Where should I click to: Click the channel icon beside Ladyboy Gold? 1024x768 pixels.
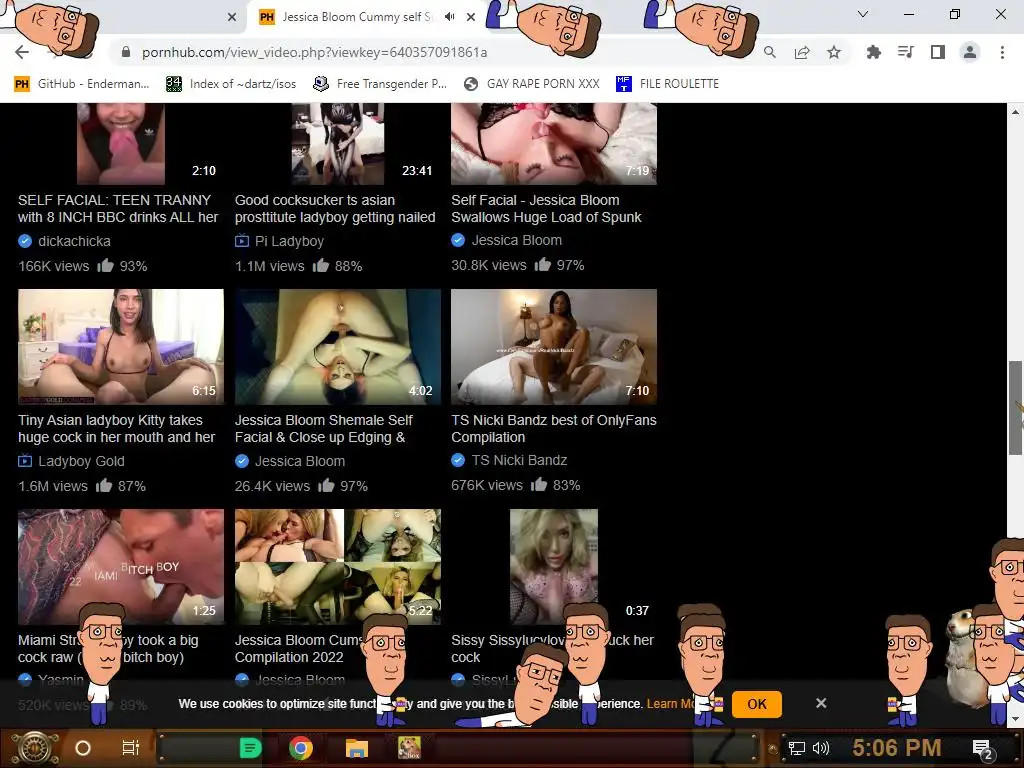click(25, 461)
